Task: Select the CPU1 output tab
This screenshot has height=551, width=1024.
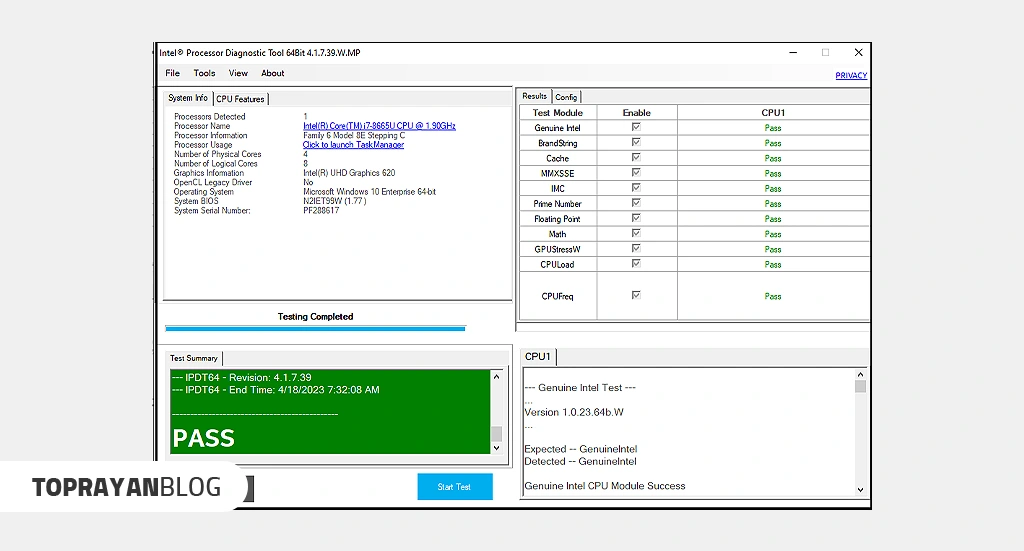Action: [538, 356]
